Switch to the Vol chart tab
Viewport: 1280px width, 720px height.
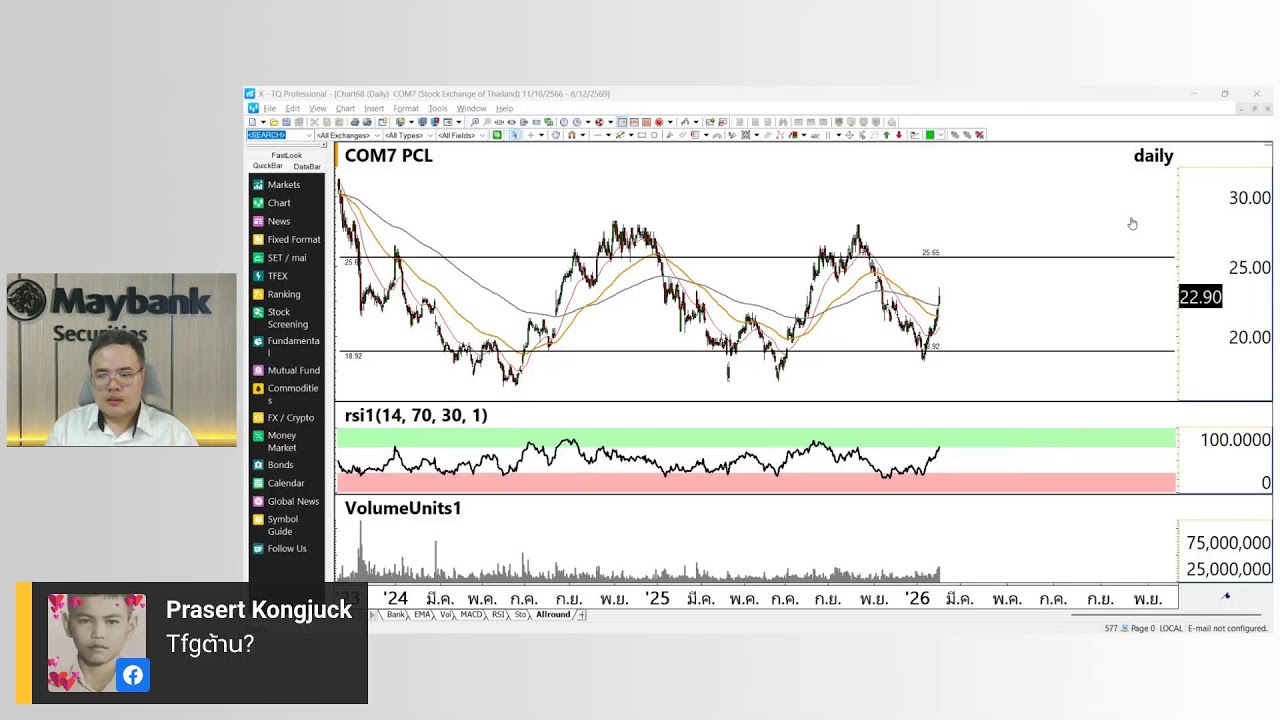(x=446, y=615)
